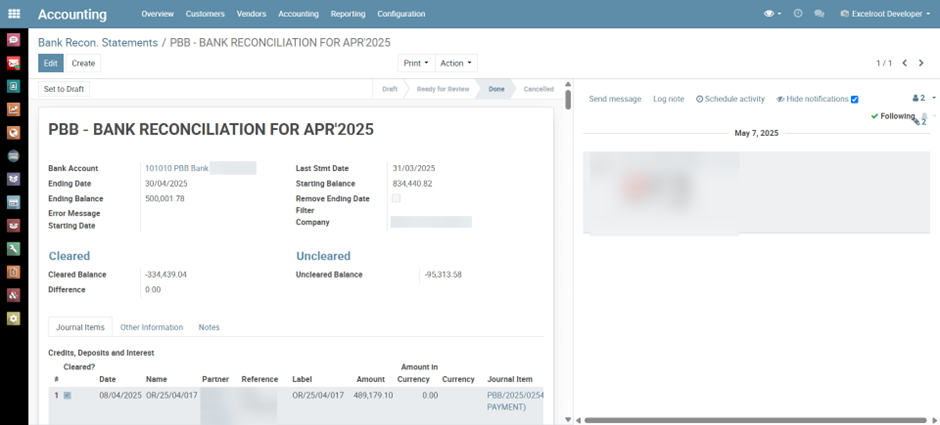This screenshot has height=425, width=940.
Task: Open the purple boxes inventory sidebar icon
Action: pos(14,179)
